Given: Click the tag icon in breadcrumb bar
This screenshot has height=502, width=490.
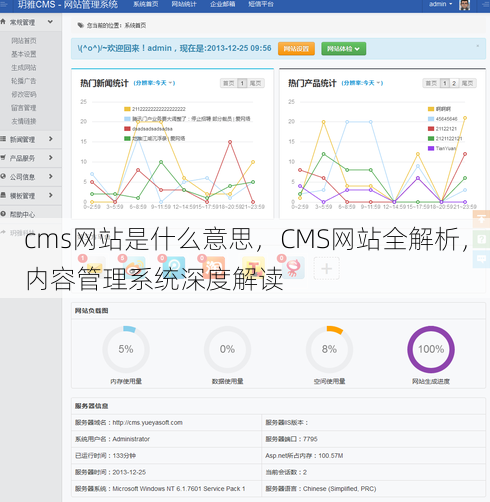Looking at the screenshot, I should (x=80, y=25).
